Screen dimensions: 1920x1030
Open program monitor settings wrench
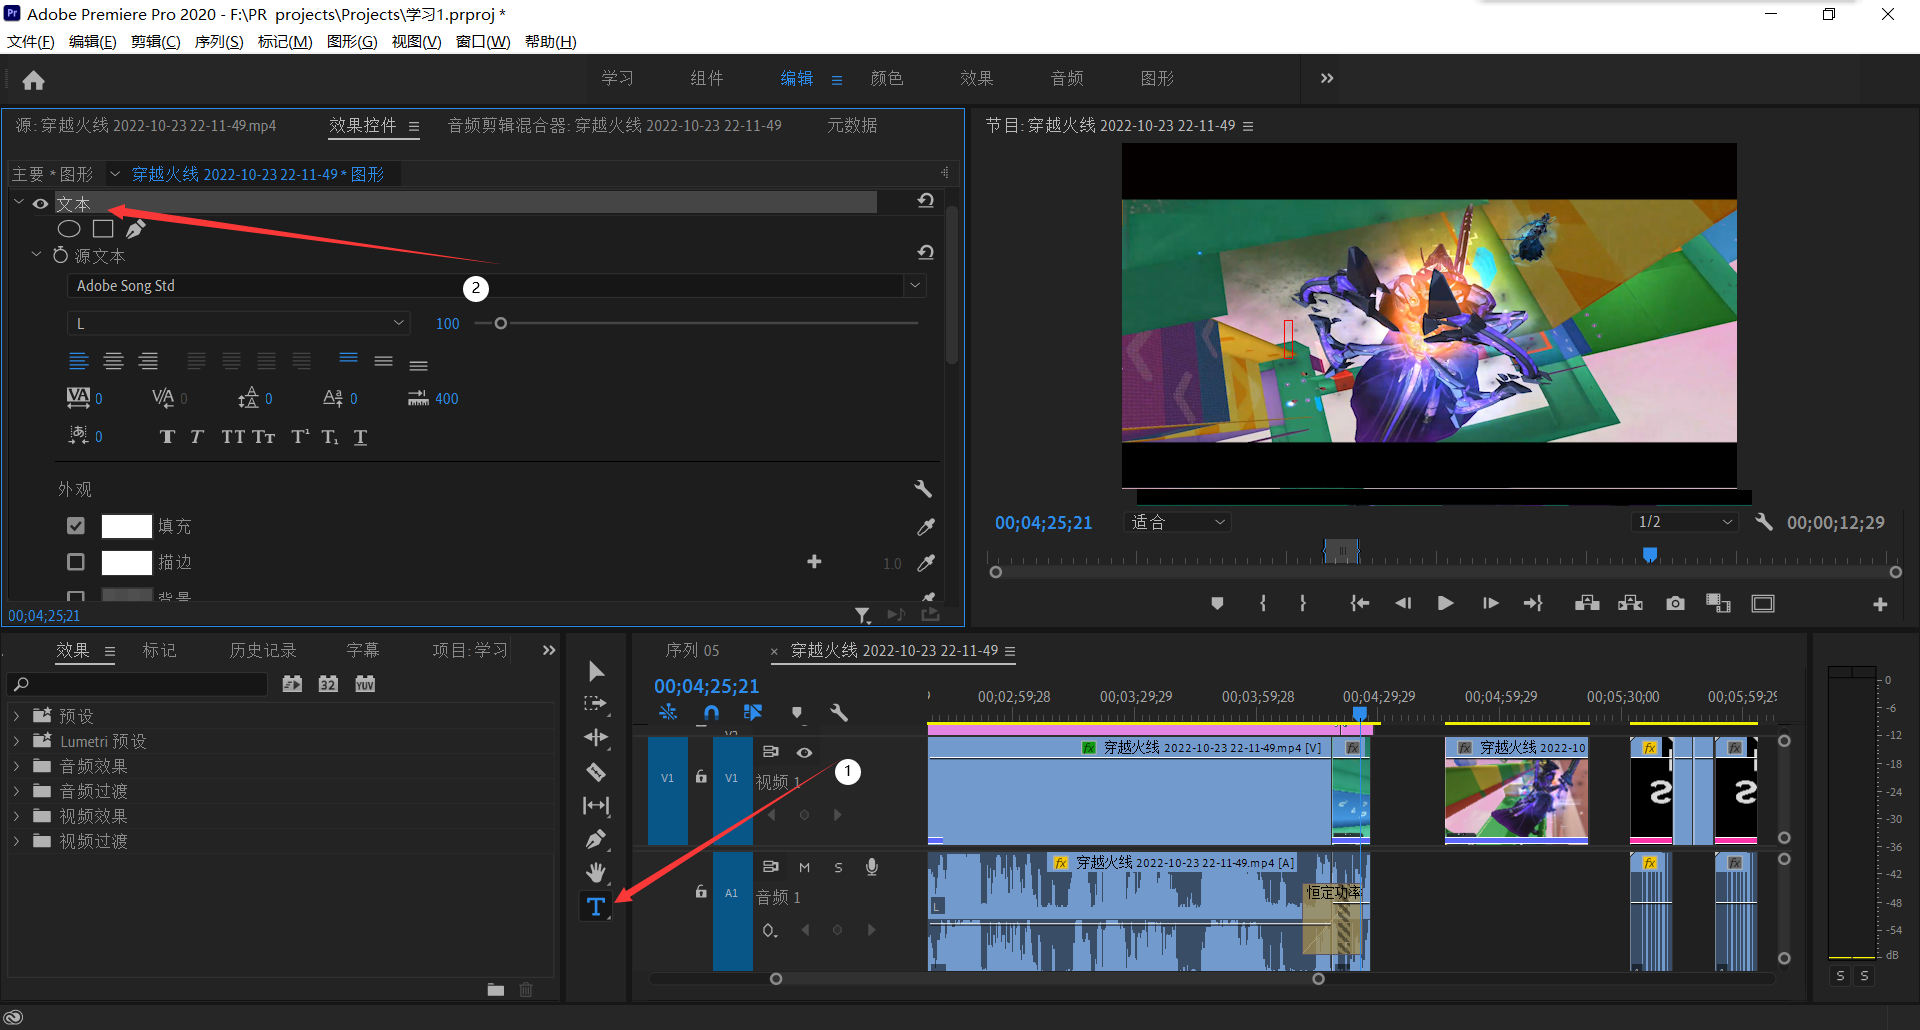coord(1764,522)
